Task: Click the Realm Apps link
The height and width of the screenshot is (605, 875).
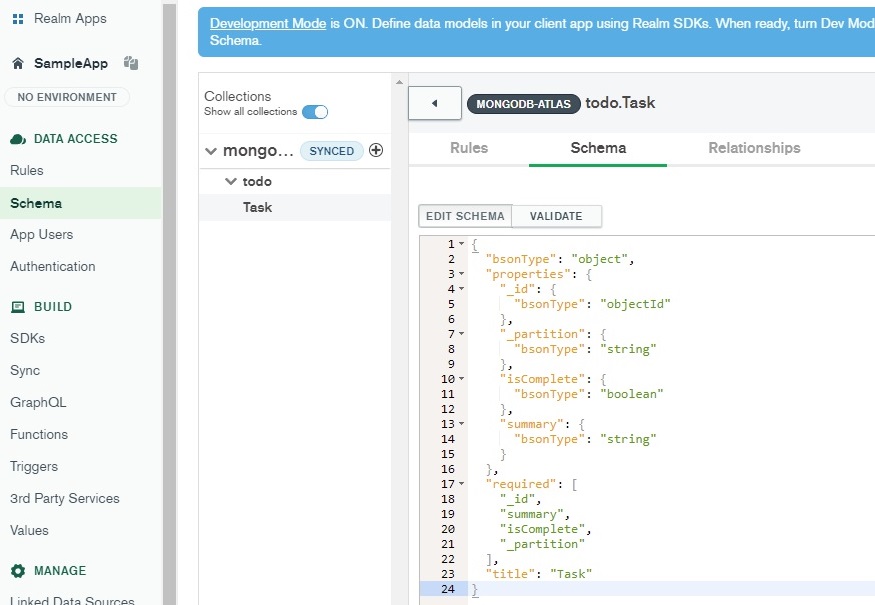Action: (70, 19)
